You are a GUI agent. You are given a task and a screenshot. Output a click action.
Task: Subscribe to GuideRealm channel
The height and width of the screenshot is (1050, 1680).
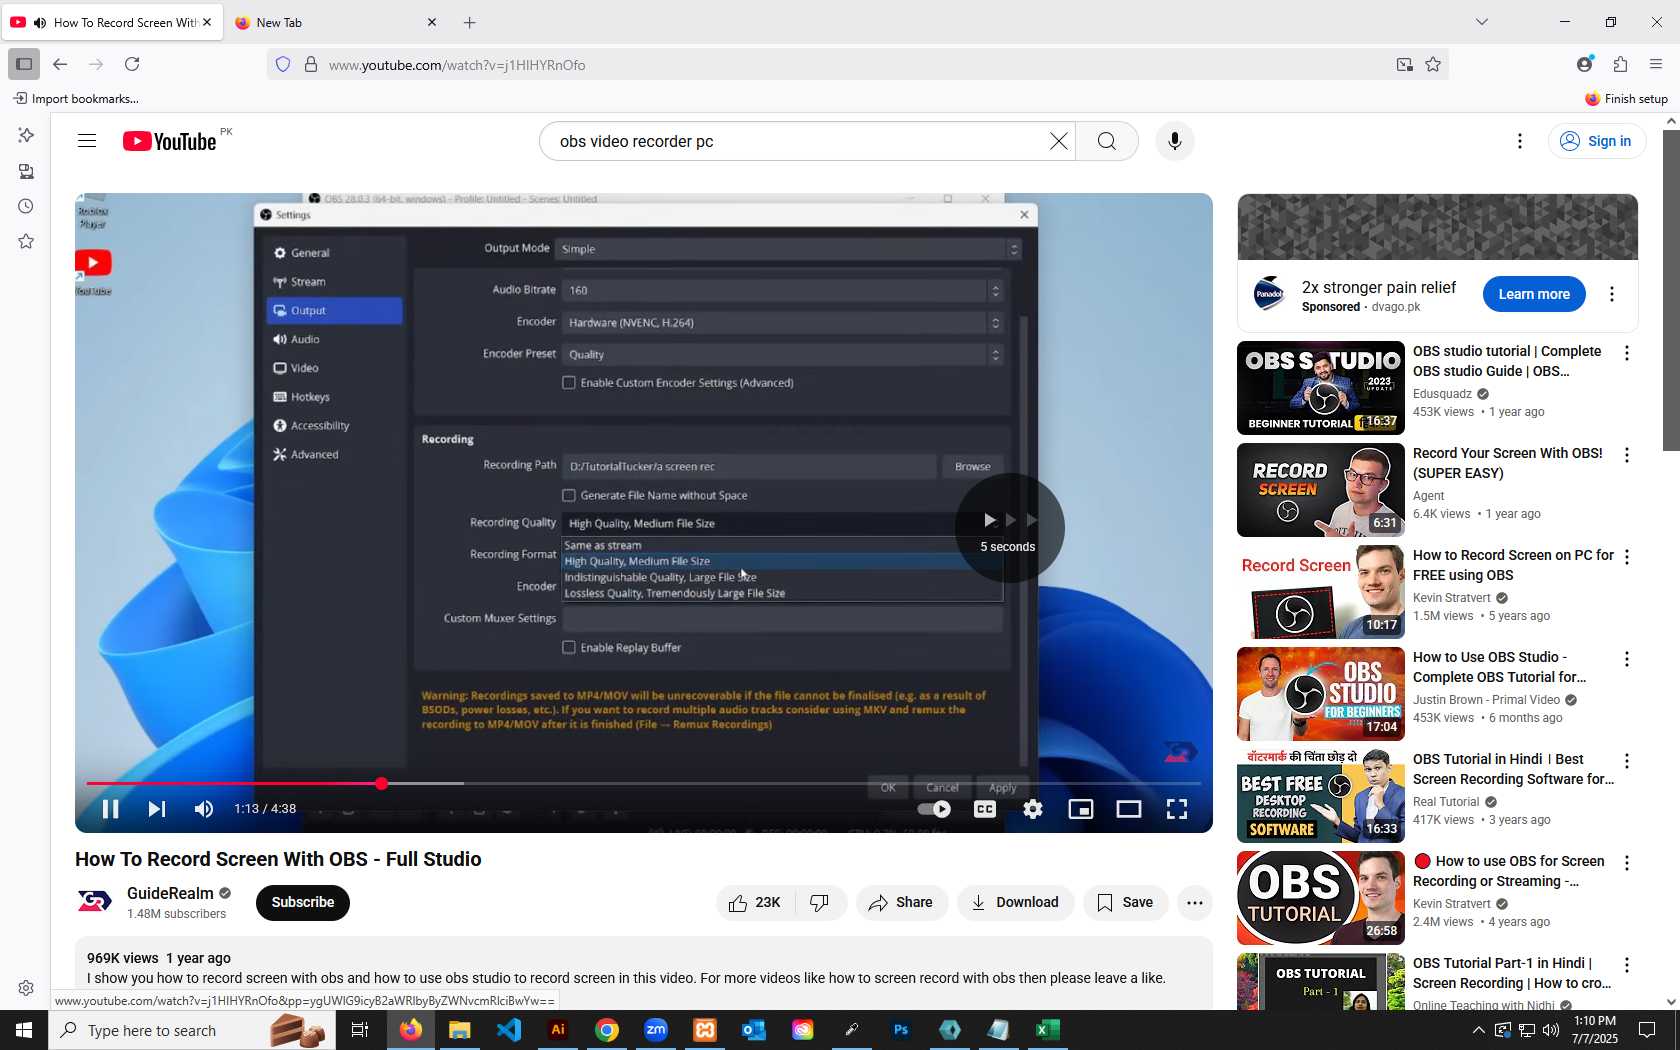[303, 902]
